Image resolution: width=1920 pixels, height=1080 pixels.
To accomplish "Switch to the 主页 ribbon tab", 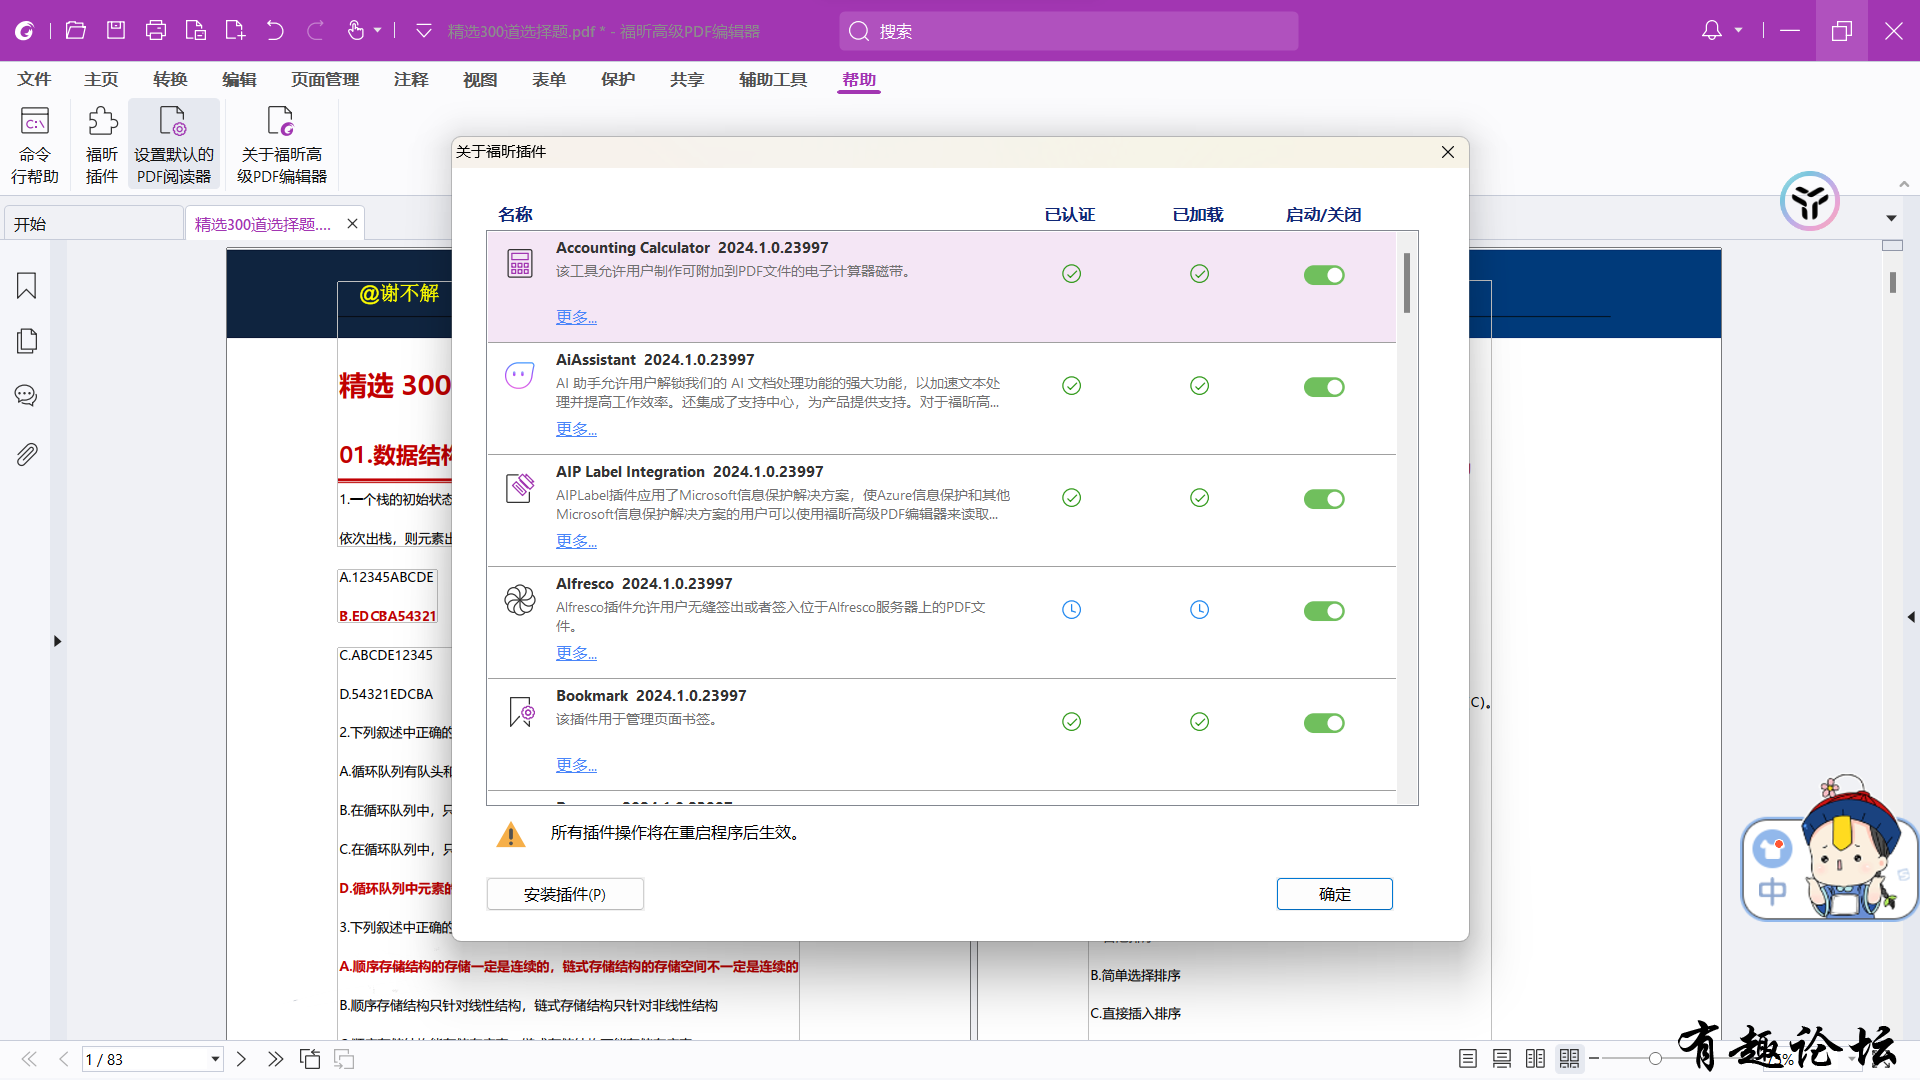I will (x=101, y=79).
